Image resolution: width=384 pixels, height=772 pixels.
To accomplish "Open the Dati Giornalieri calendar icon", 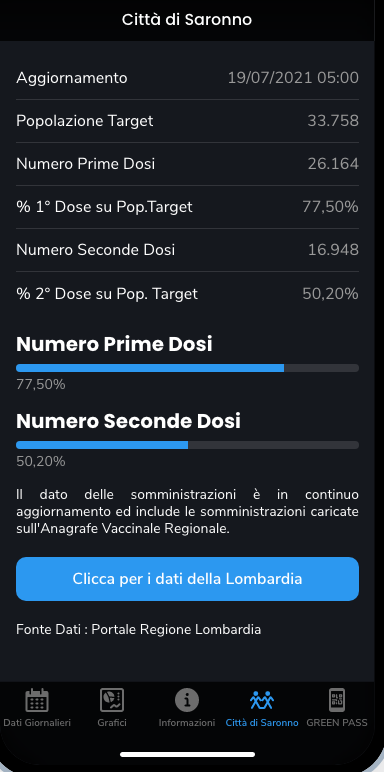I will (37, 700).
